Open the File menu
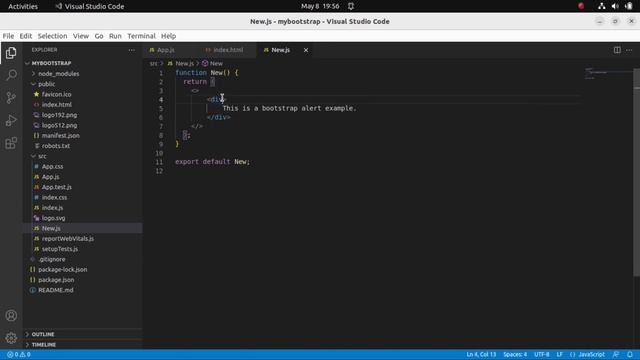The height and width of the screenshot is (360, 640). coord(8,36)
